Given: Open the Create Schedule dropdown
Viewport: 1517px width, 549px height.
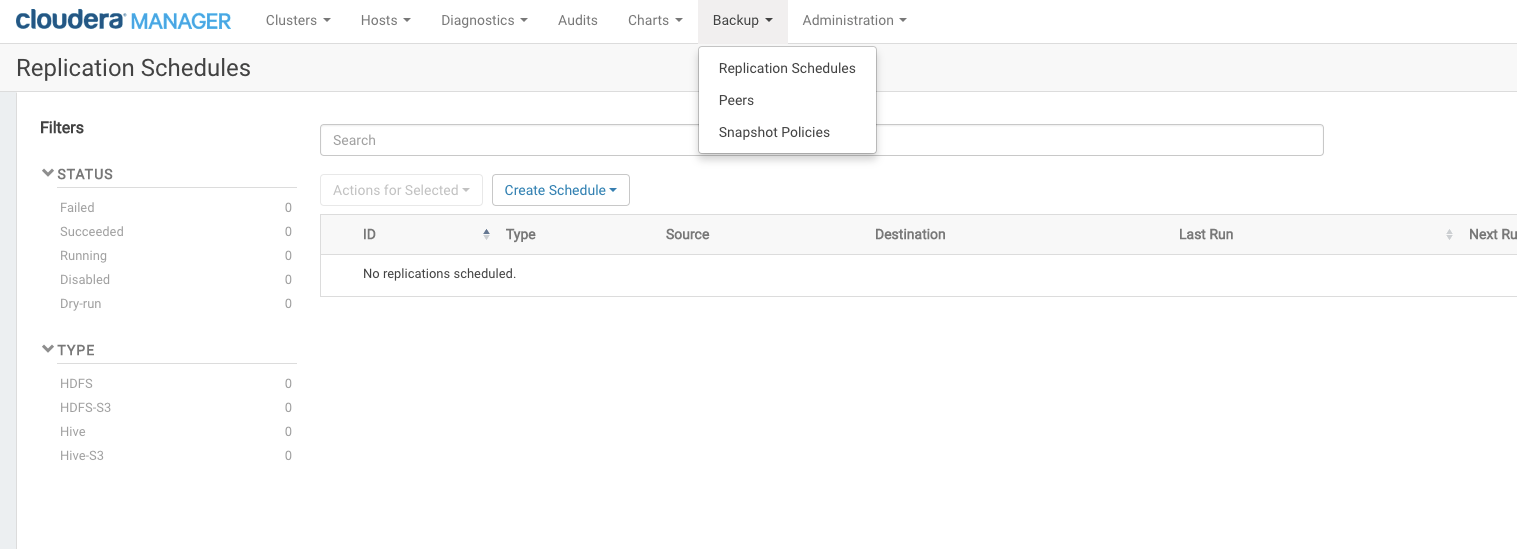Looking at the screenshot, I should click(560, 190).
